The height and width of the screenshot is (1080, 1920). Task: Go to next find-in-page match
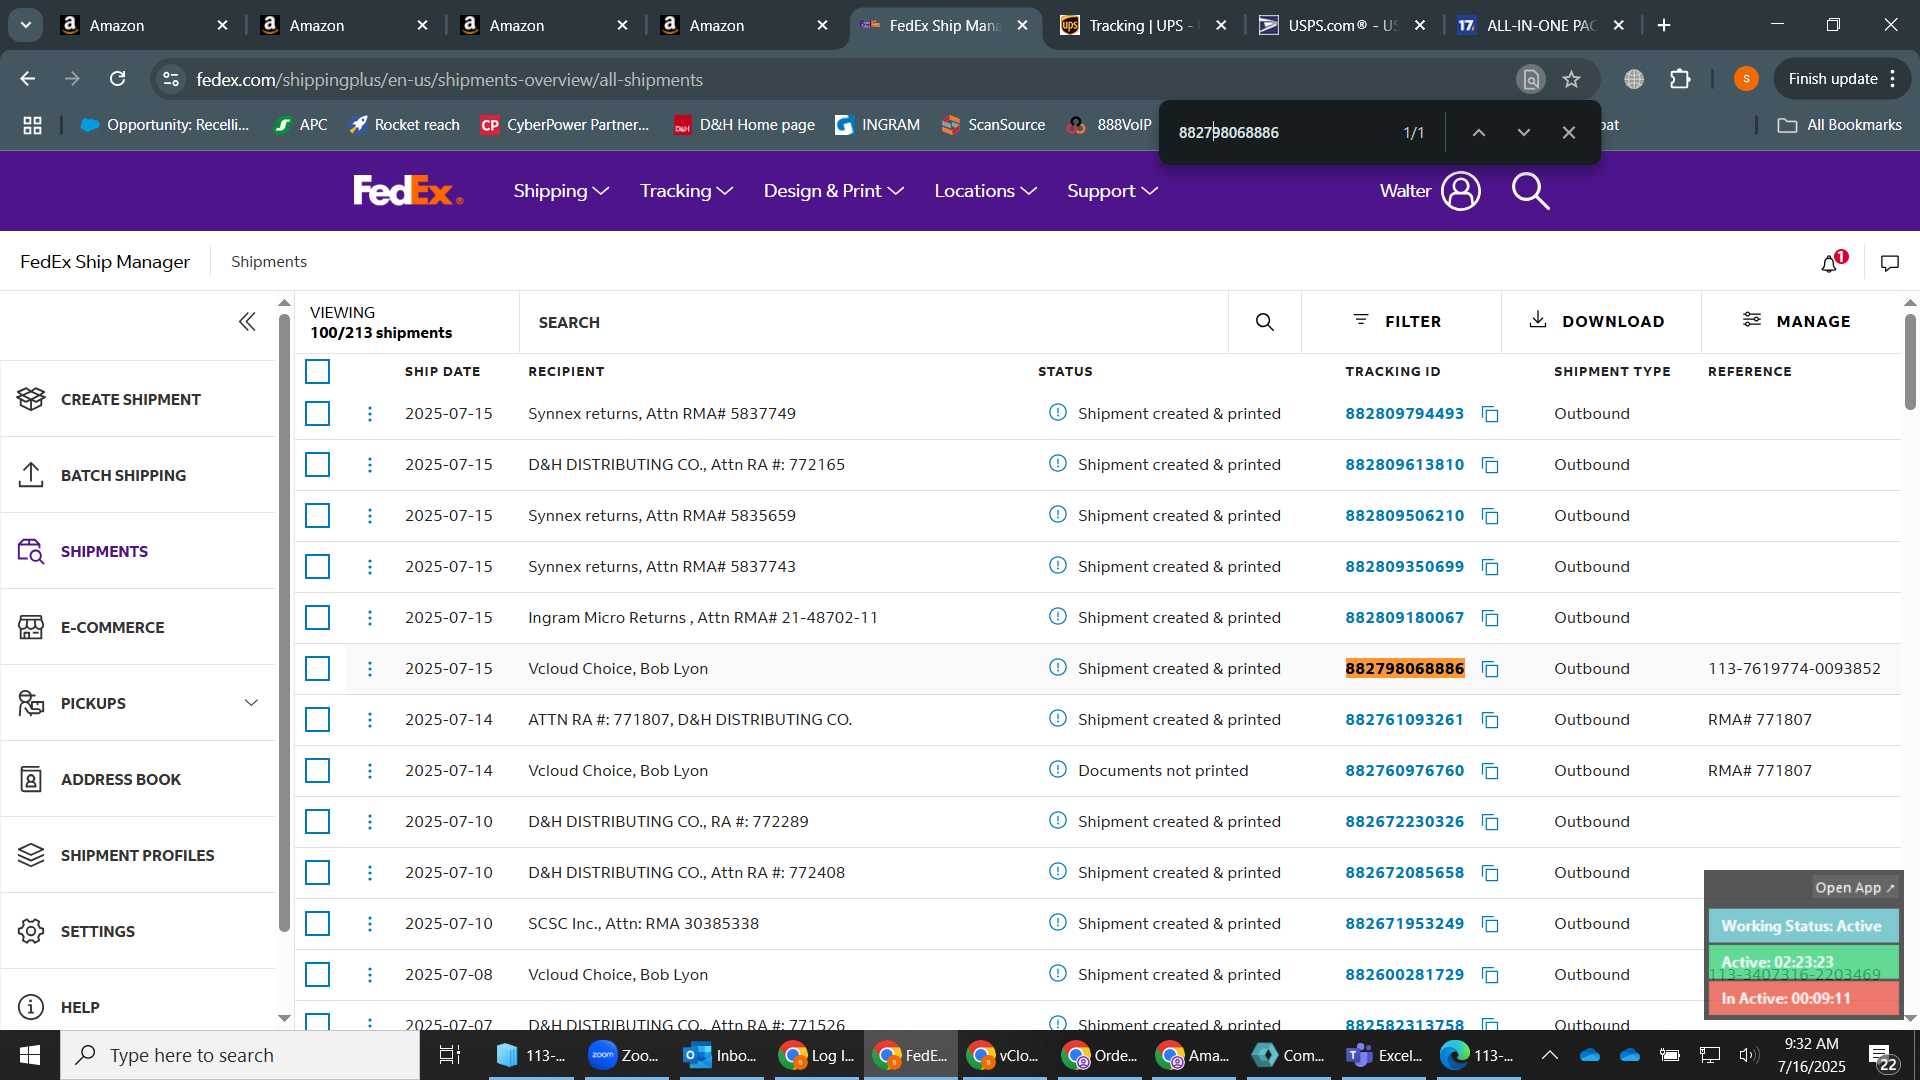1523,133
